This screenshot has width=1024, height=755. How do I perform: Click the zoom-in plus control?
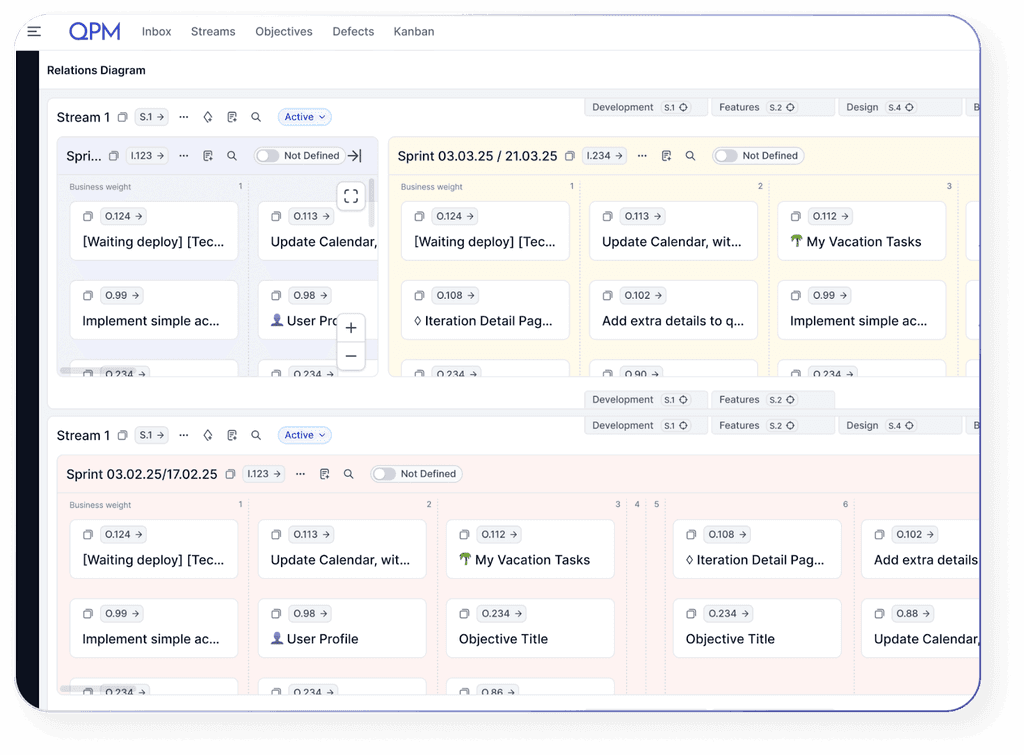(x=351, y=327)
